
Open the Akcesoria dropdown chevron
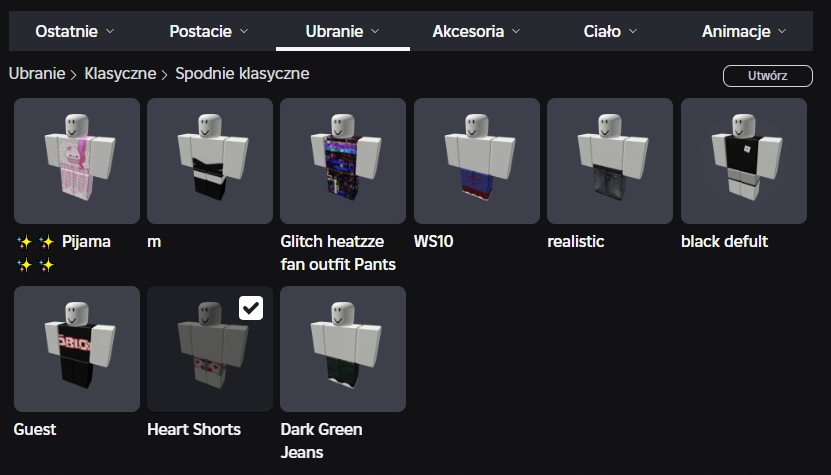click(x=516, y=31)
